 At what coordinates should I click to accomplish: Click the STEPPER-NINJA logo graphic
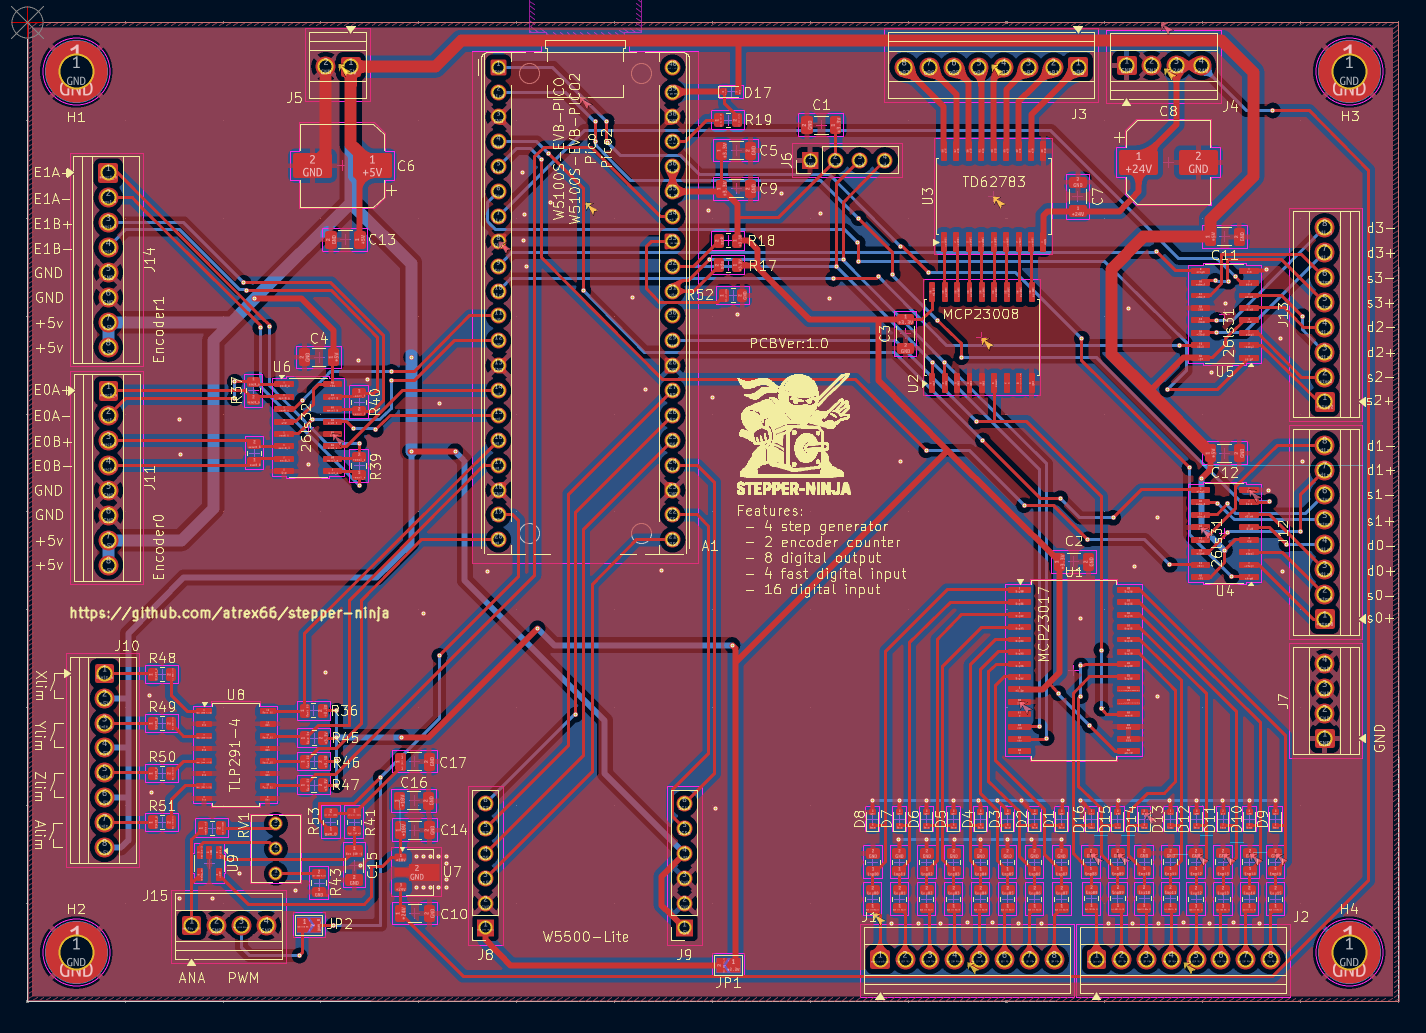[x=794, y=435]
